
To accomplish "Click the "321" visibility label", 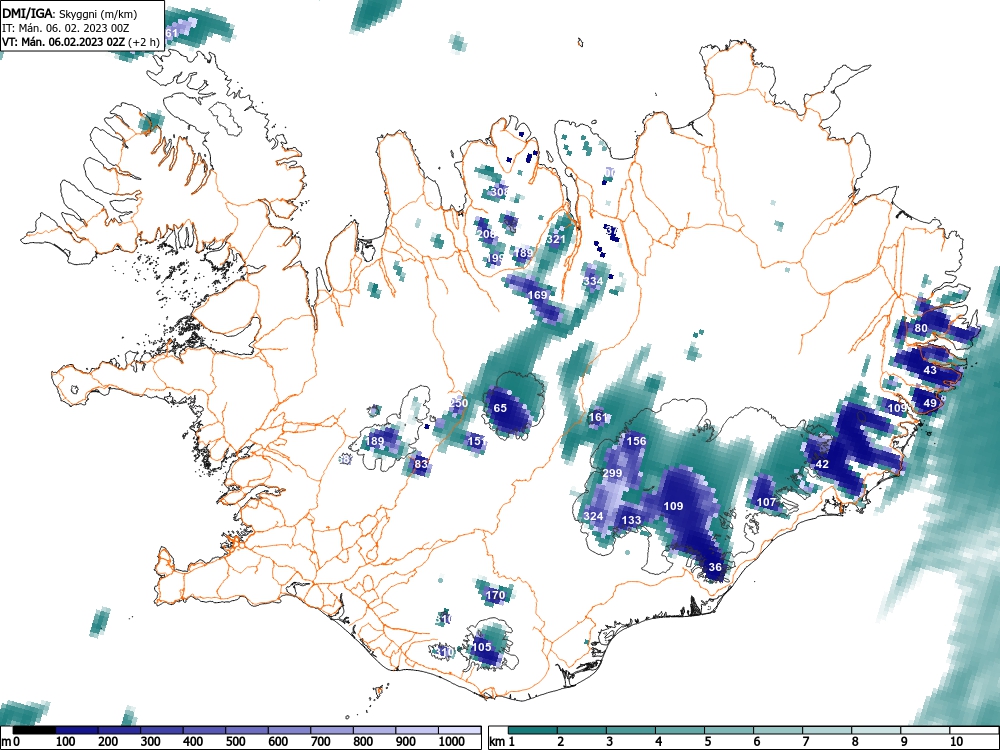I will pos(556,239).
